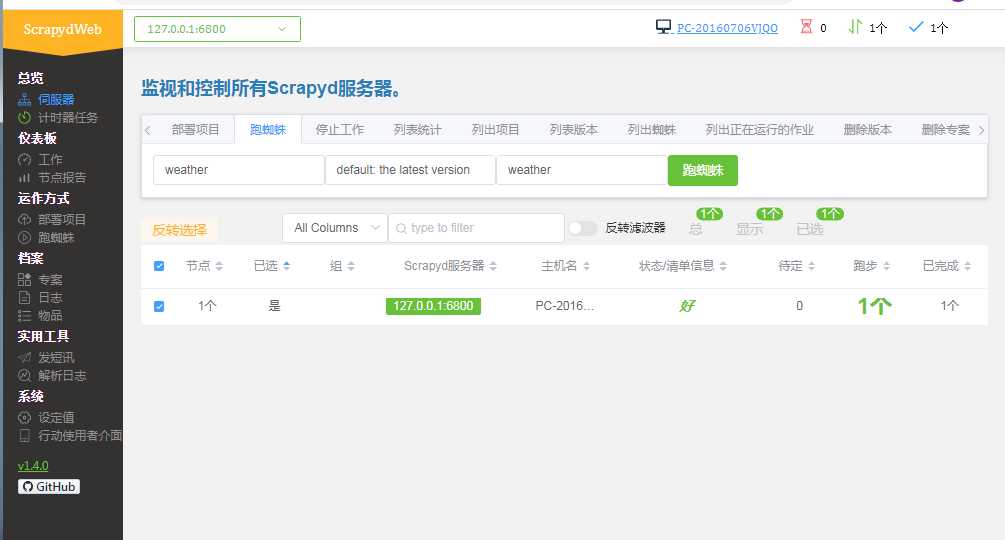Click the green 127.0.0.1:6800 server tag
1005x540 pixels.
[433, 306]
